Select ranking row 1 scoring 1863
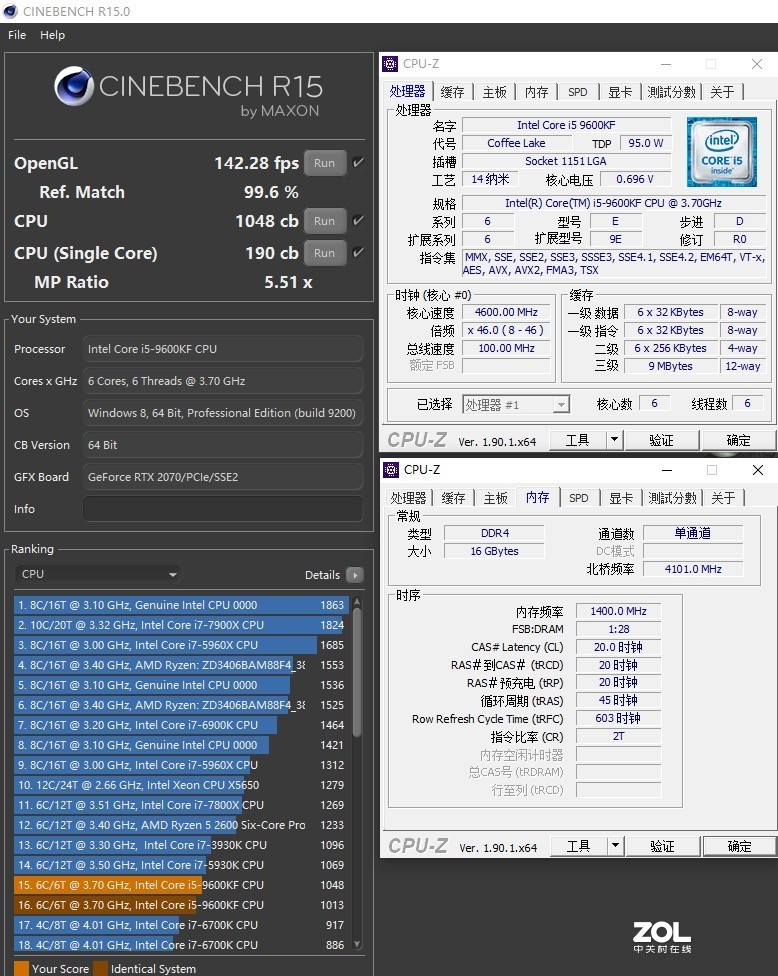Viewport: 778px width, 976px height. coord(180,604)
